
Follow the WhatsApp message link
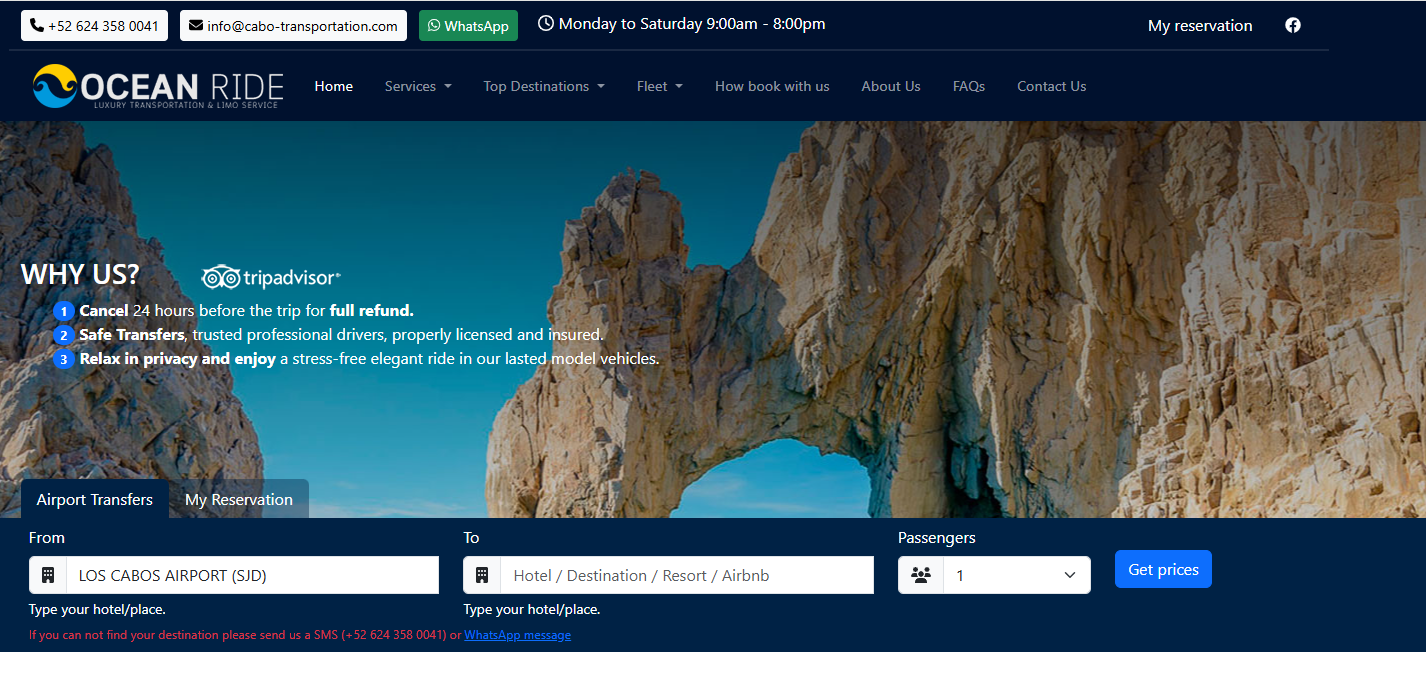click(517, 635)
